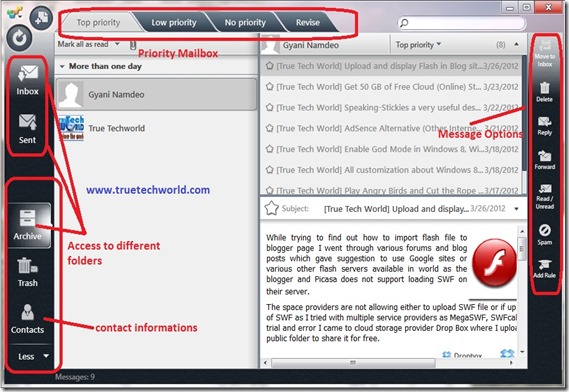Star the Upload and display Flash message

269,66
